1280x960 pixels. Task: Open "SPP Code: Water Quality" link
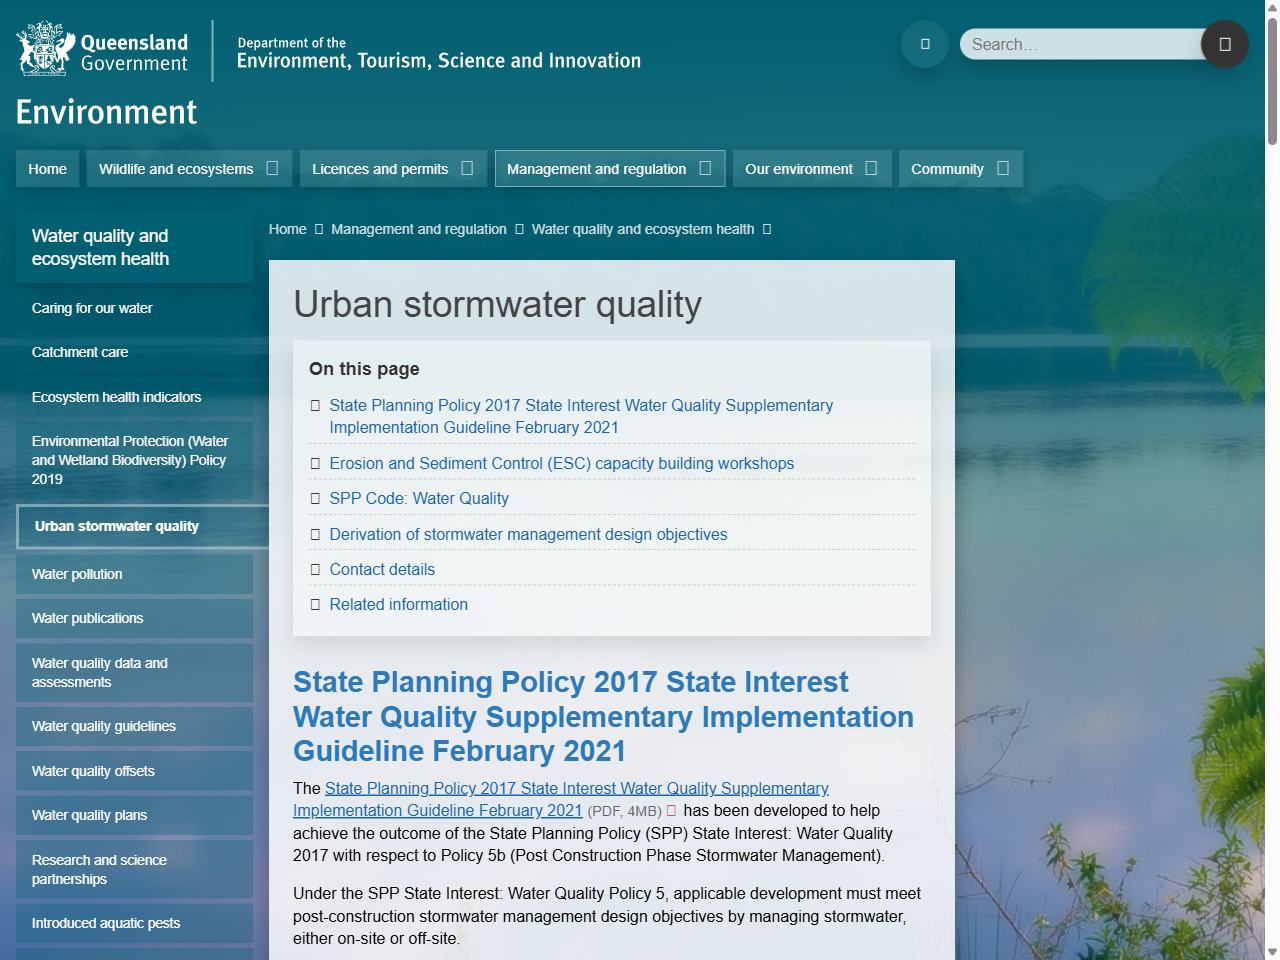pos(418,498)
